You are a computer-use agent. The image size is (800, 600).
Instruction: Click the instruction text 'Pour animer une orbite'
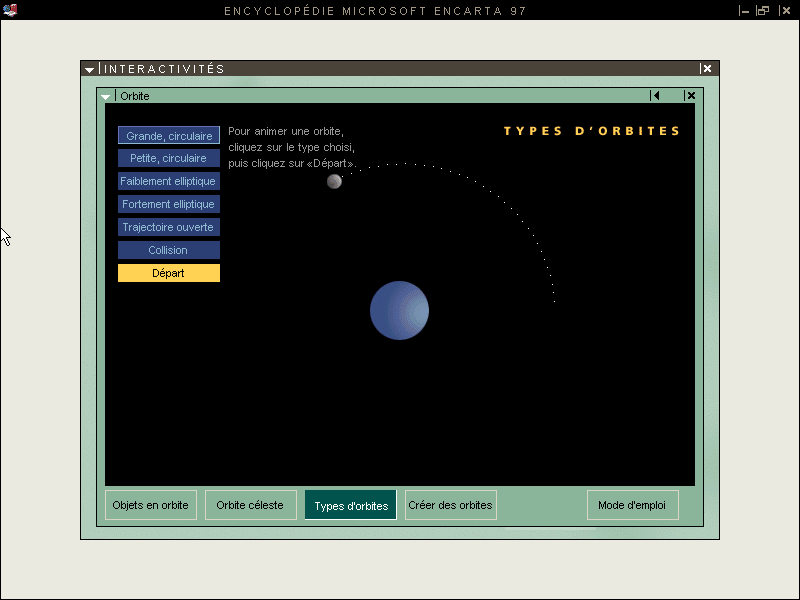(286, 131)
